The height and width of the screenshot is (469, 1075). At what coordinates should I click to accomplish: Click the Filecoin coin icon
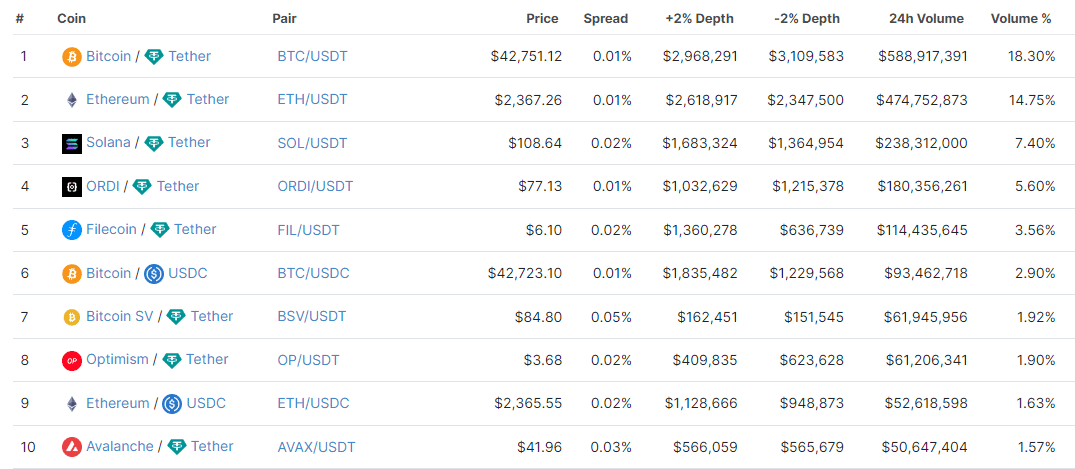pyautogui.click(x=71, y=230)
